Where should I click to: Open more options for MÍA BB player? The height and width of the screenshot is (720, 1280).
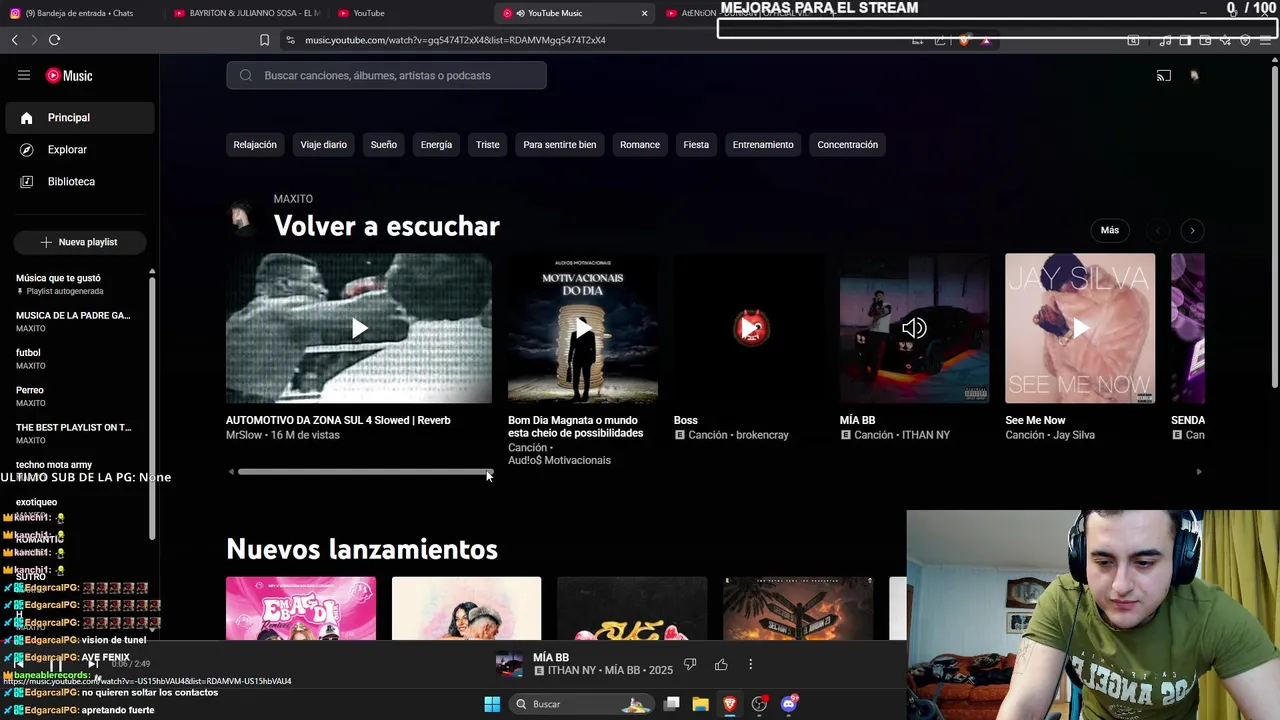[x=751, y=664]
